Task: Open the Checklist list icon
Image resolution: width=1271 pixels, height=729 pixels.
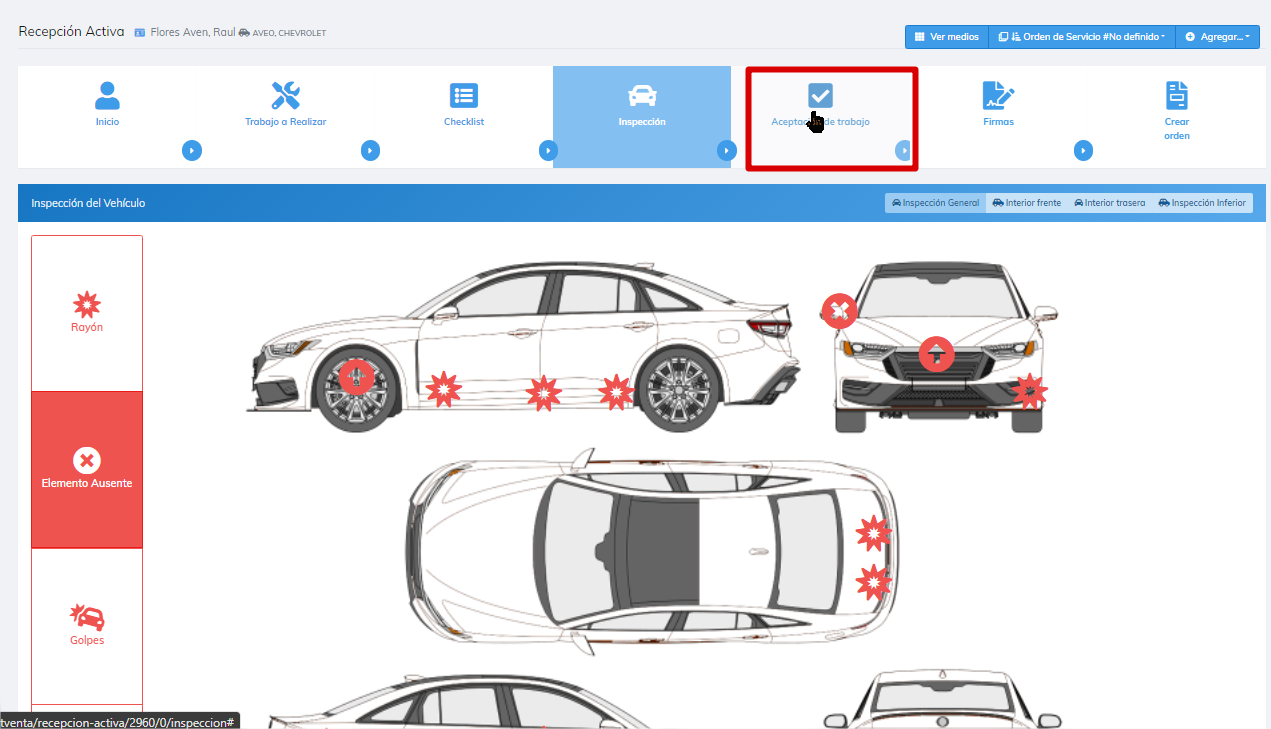Action: (464, 95)
